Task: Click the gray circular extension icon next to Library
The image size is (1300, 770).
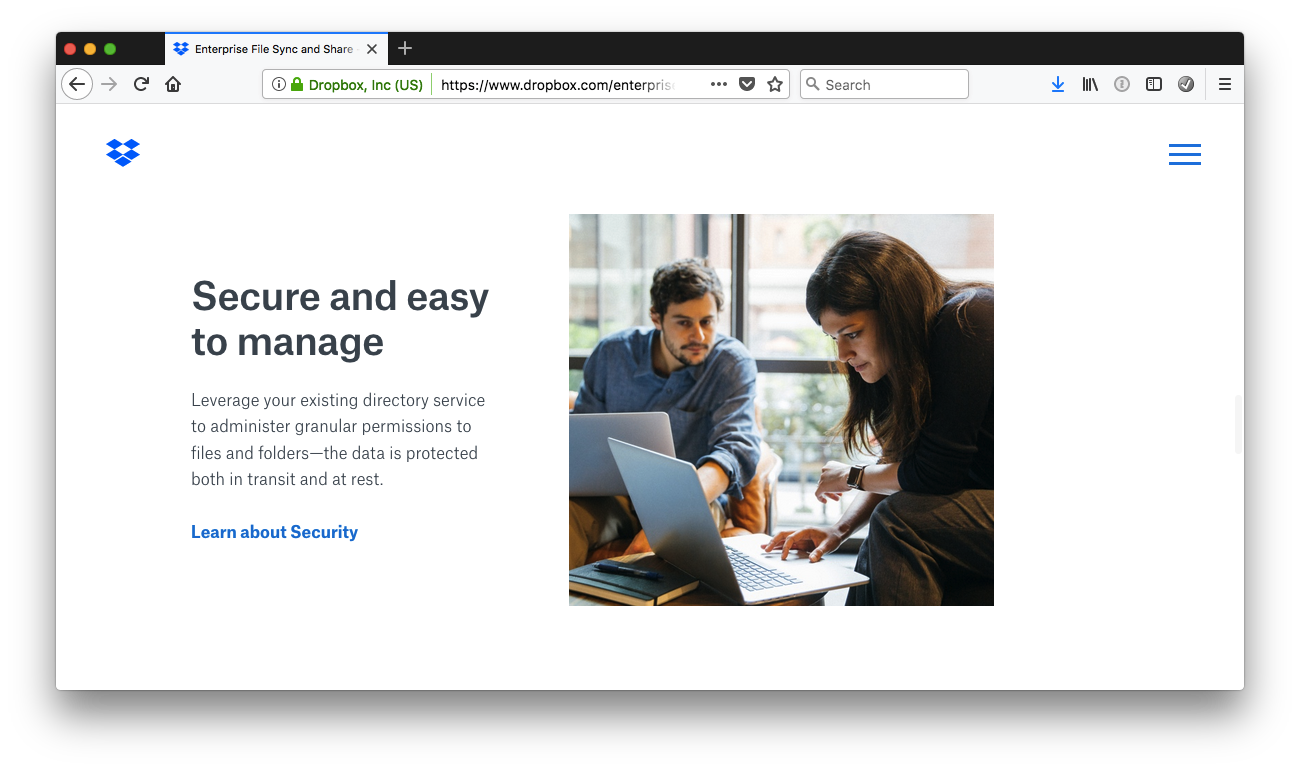Action: (1122, 85)
